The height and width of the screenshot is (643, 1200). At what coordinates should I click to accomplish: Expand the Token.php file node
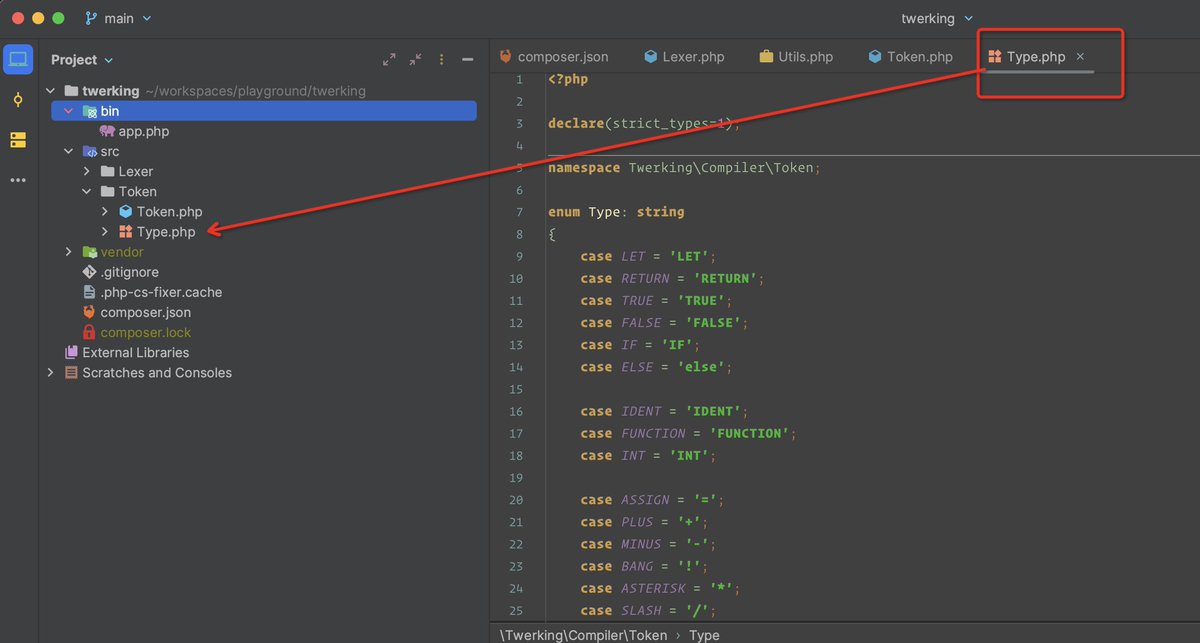click(105, 211)
